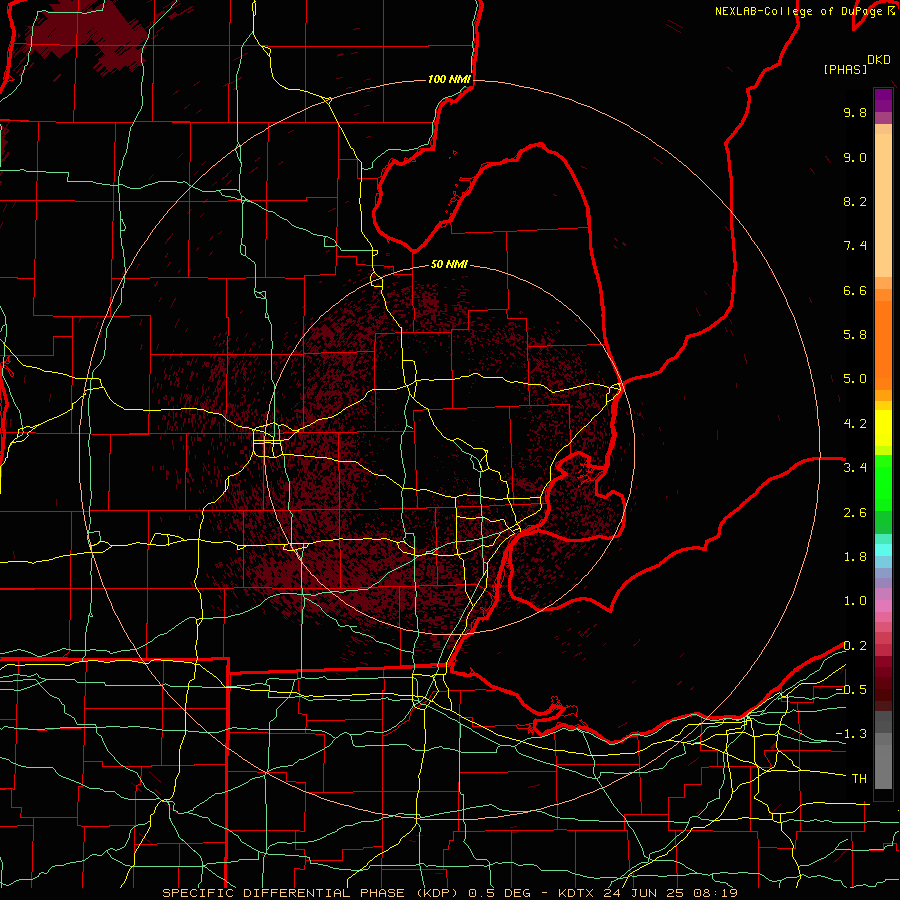This screenshot has height=900, width=900.
Task: Click the -0.5 scale value
Action: click(851, 690)
